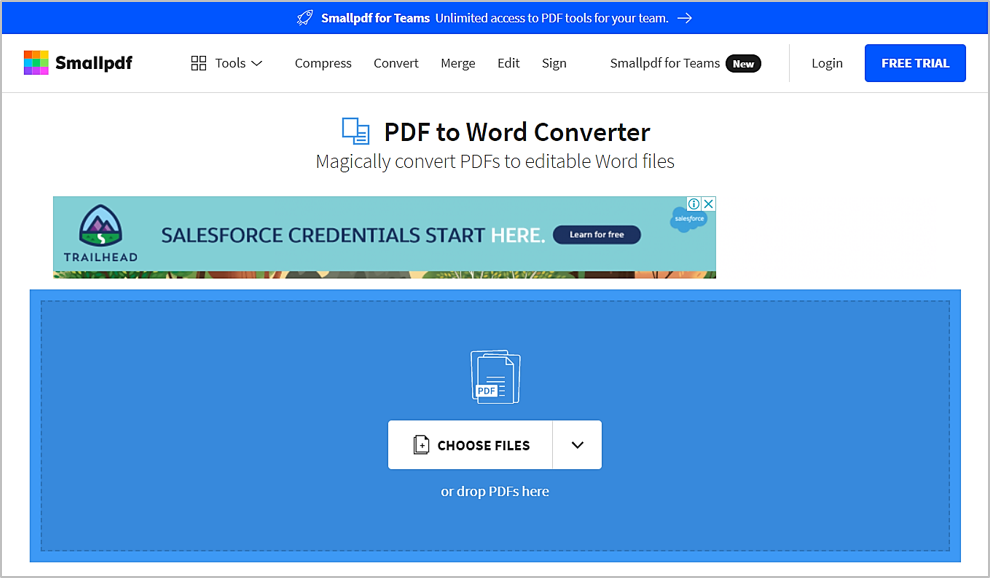
Task: Expand the Tools dropdown chevron
Action: point(257,63)
